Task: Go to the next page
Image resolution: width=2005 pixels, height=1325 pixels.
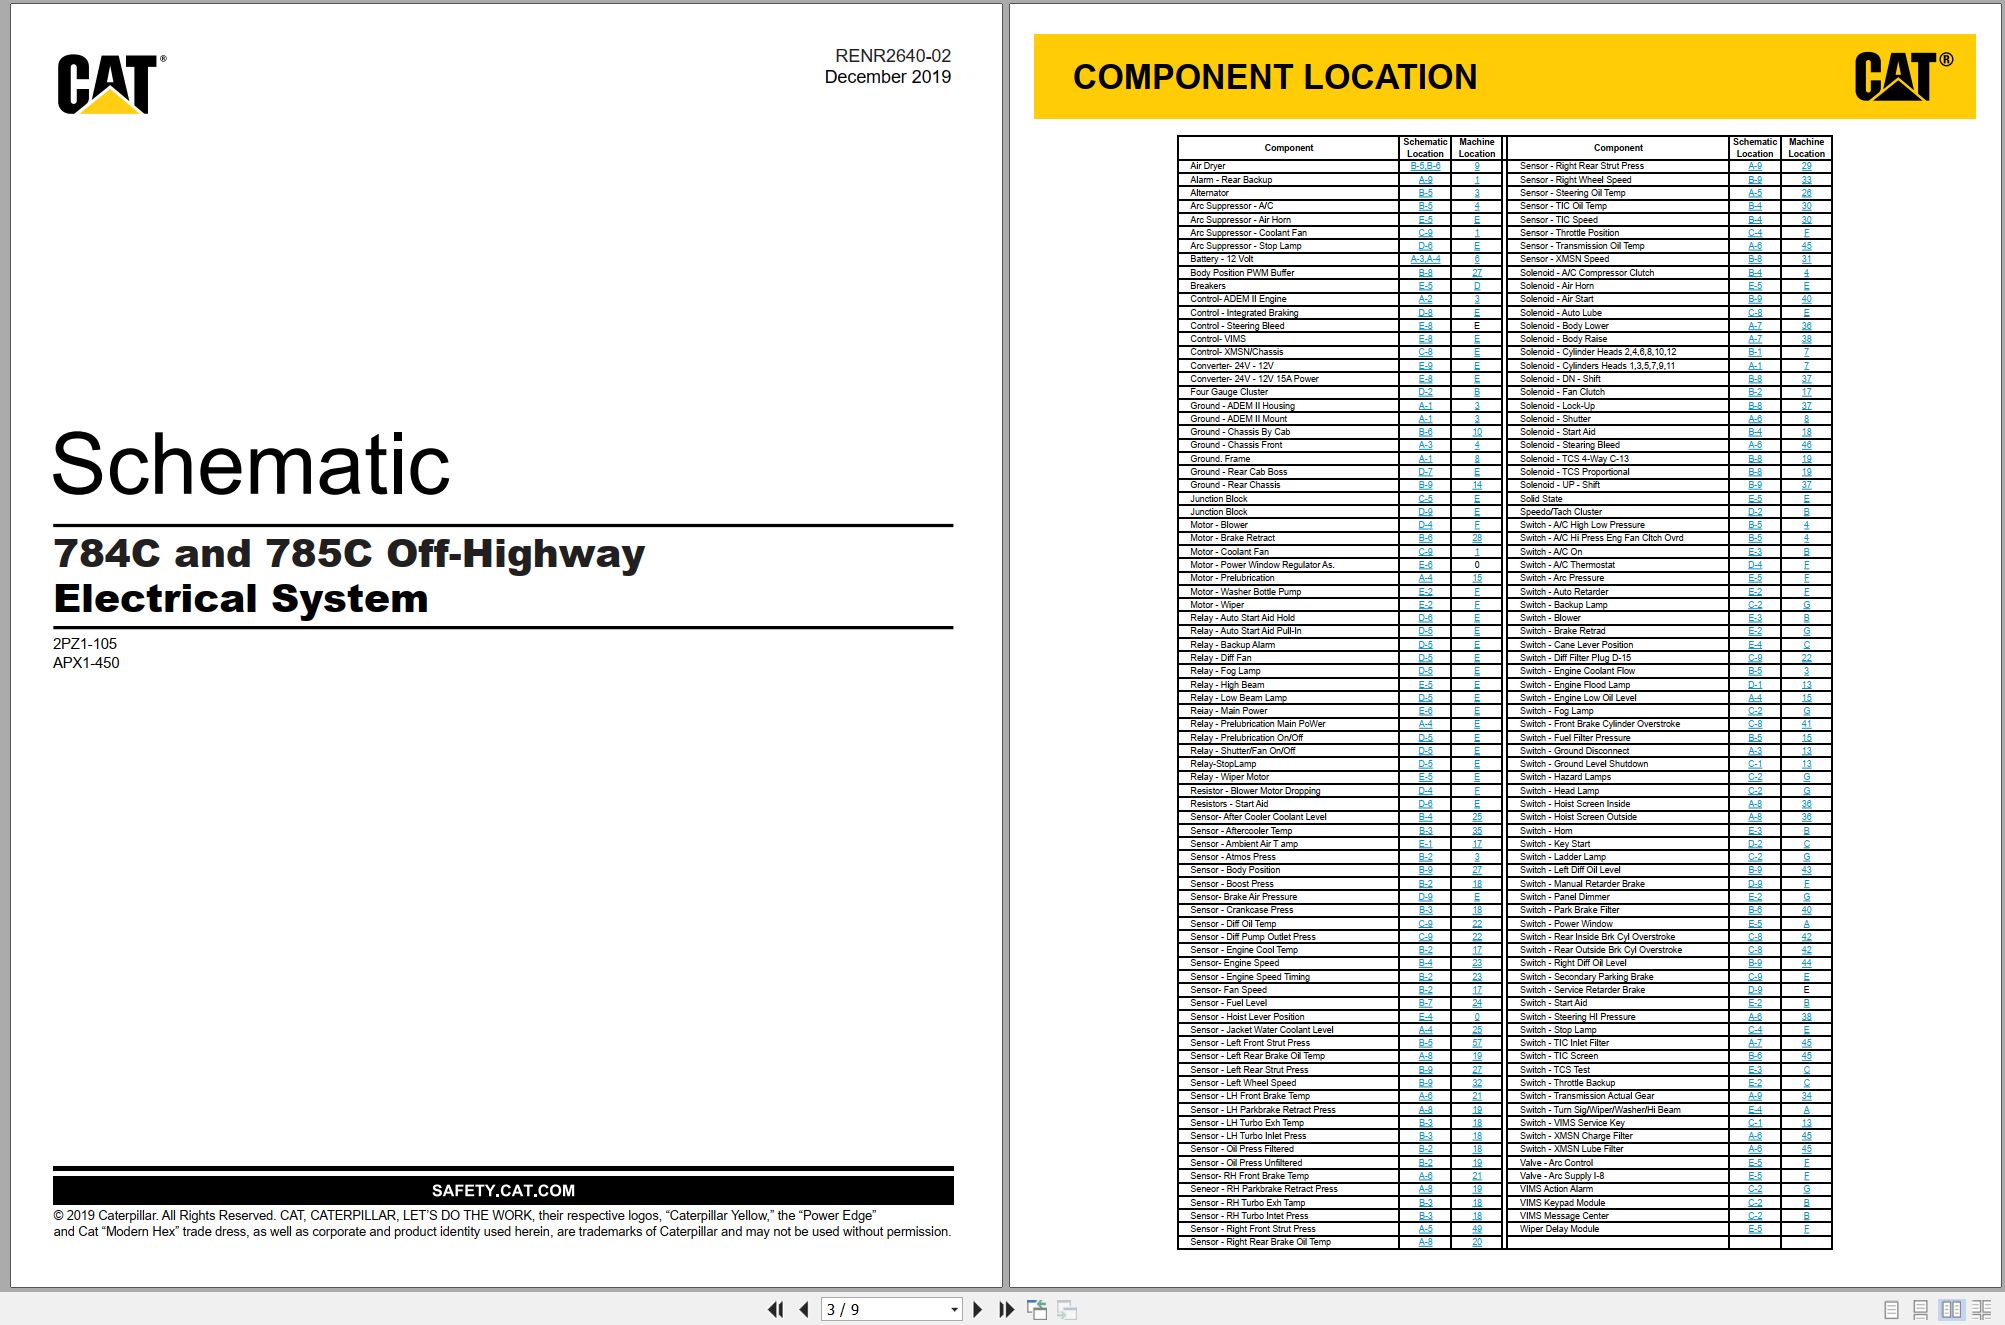Action: pyautogui.click(x=977, y=1309)
